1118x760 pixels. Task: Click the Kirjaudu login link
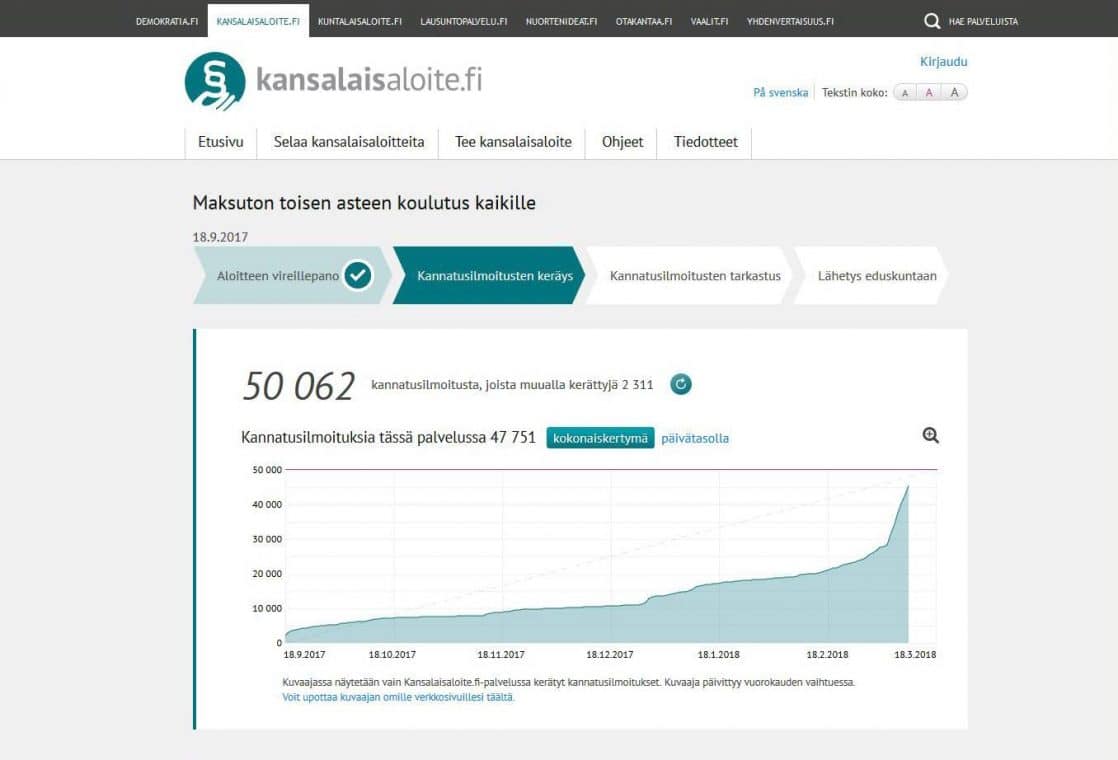(x=943, y=62)
